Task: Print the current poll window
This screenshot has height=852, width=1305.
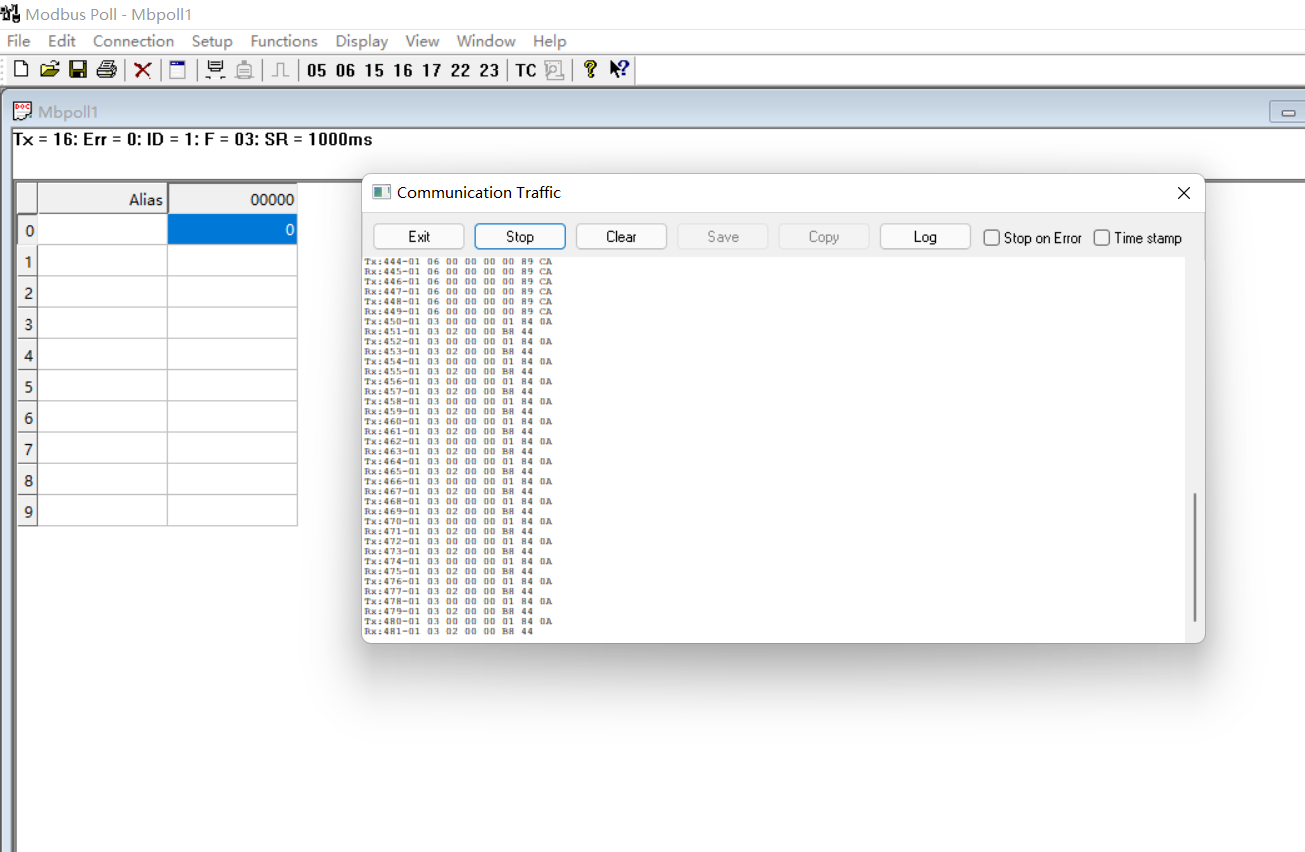Action: click(x=107, y=69)
